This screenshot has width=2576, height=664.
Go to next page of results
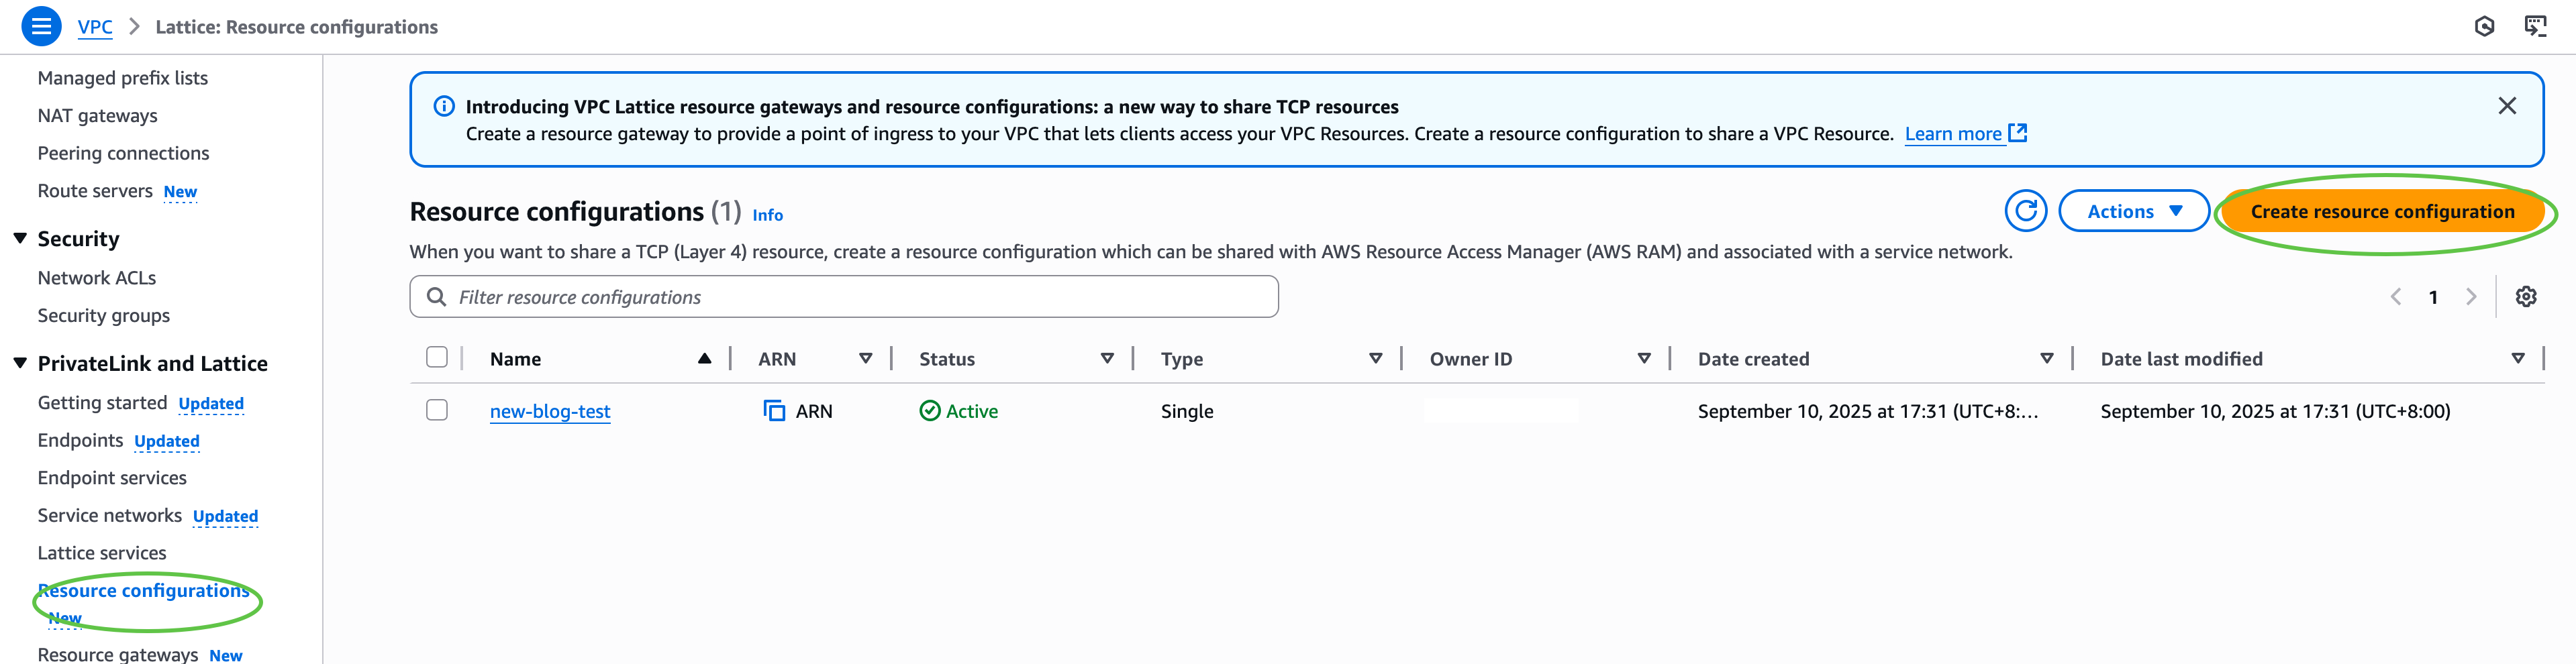pos(2471,297)
